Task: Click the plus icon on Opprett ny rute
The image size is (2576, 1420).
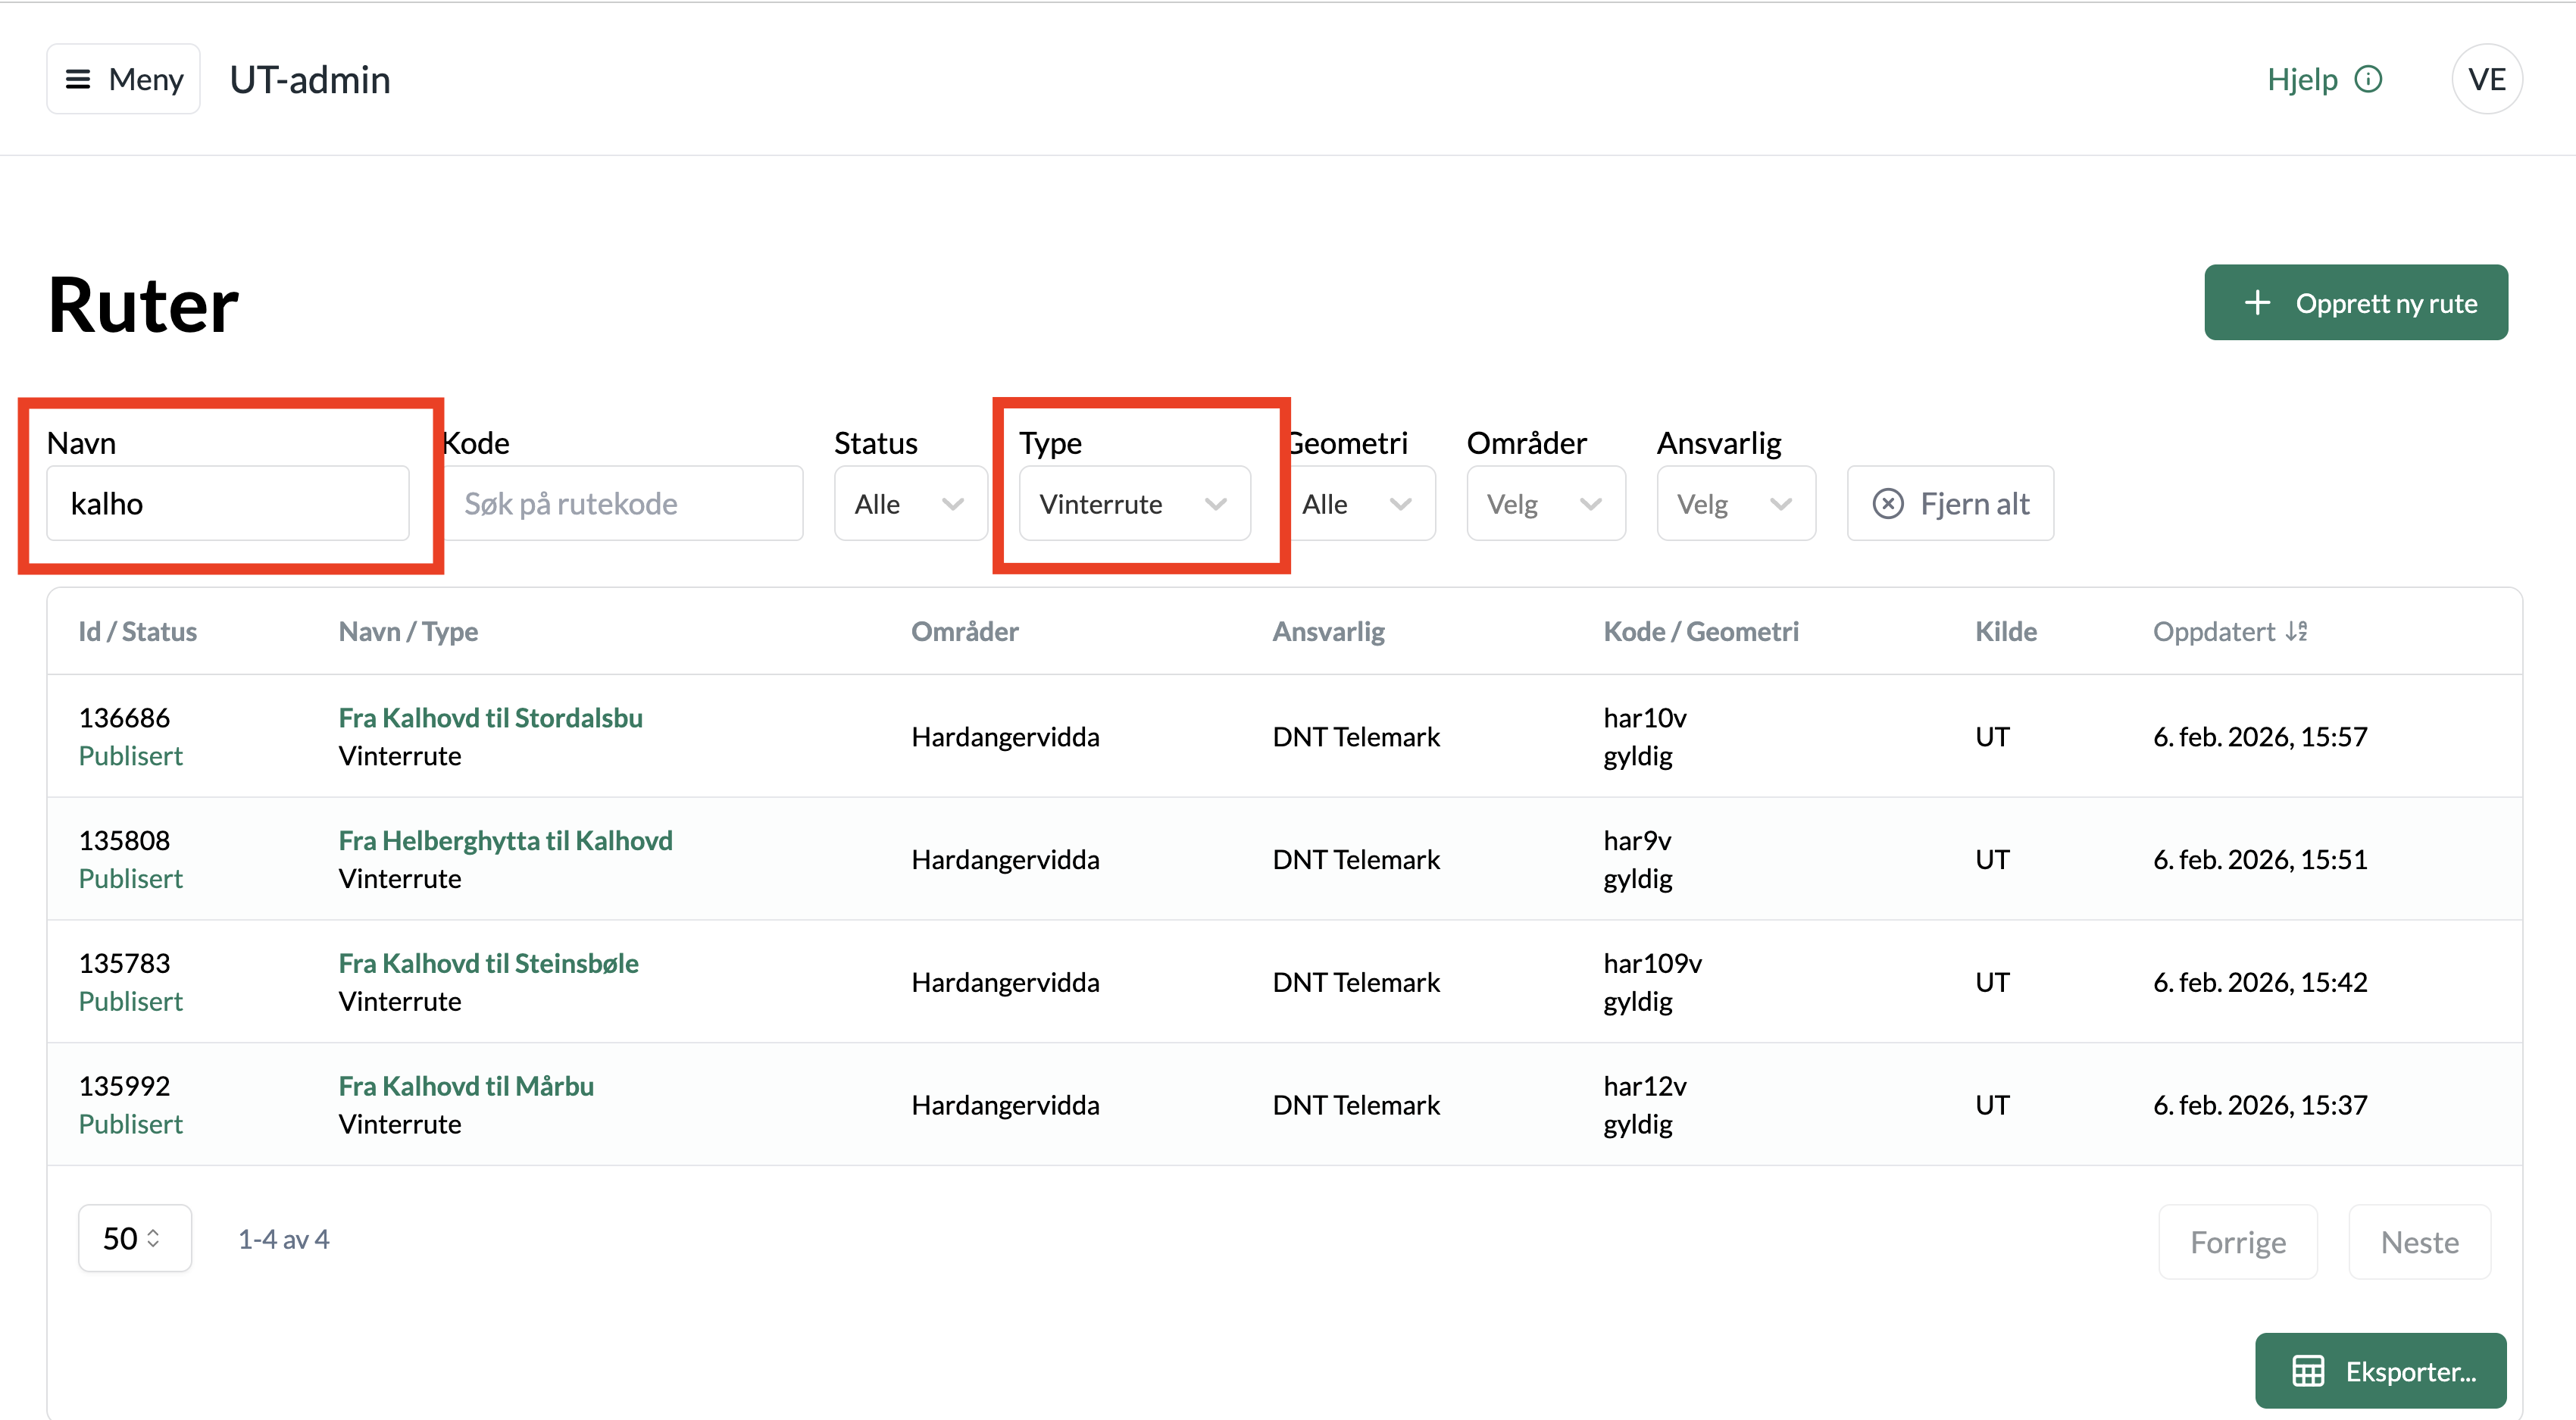Action: click(x=2257, y=303)
